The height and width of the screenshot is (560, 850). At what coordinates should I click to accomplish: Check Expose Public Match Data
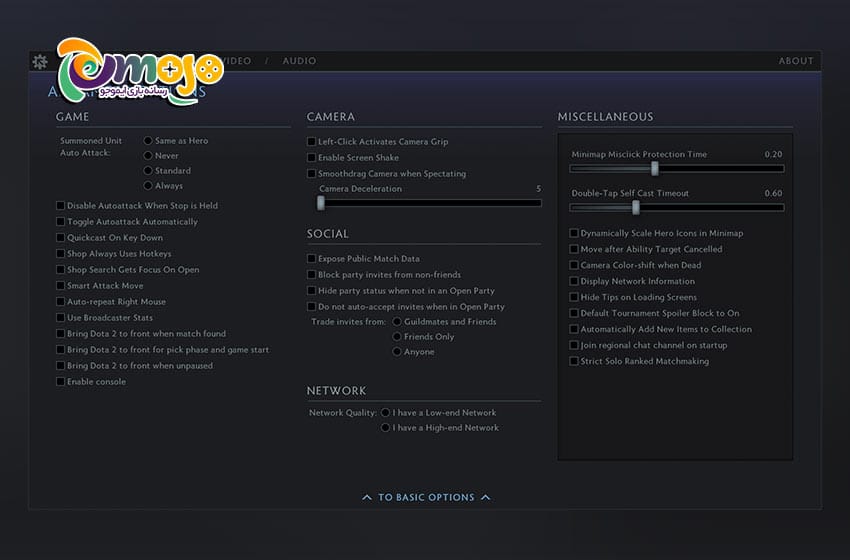[x=312, y=259]
